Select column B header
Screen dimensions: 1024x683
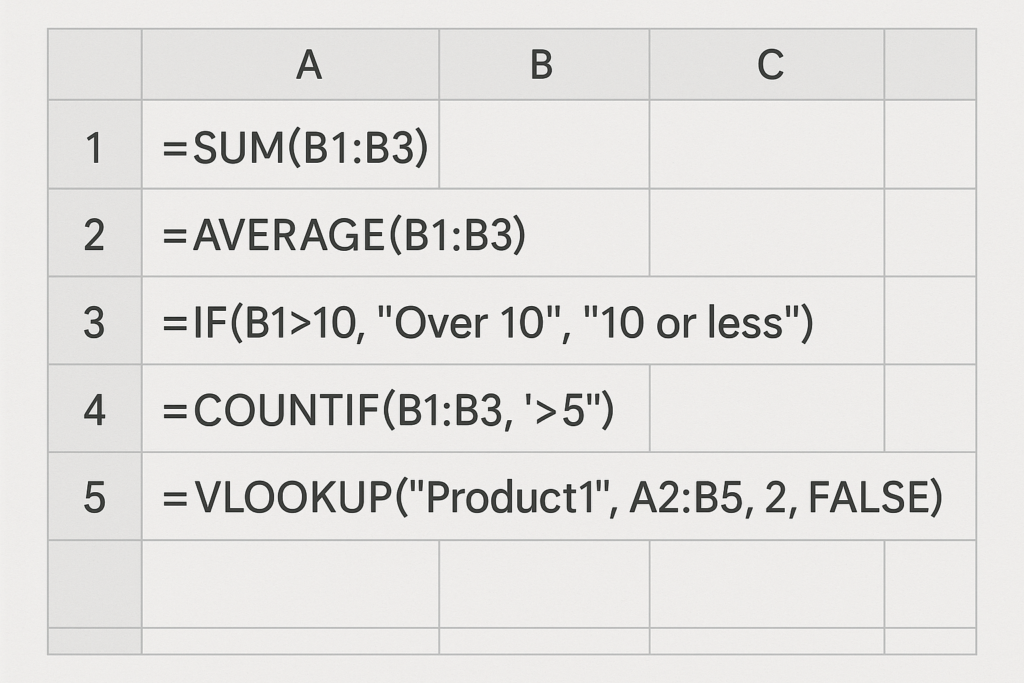(x=544, y=64)
